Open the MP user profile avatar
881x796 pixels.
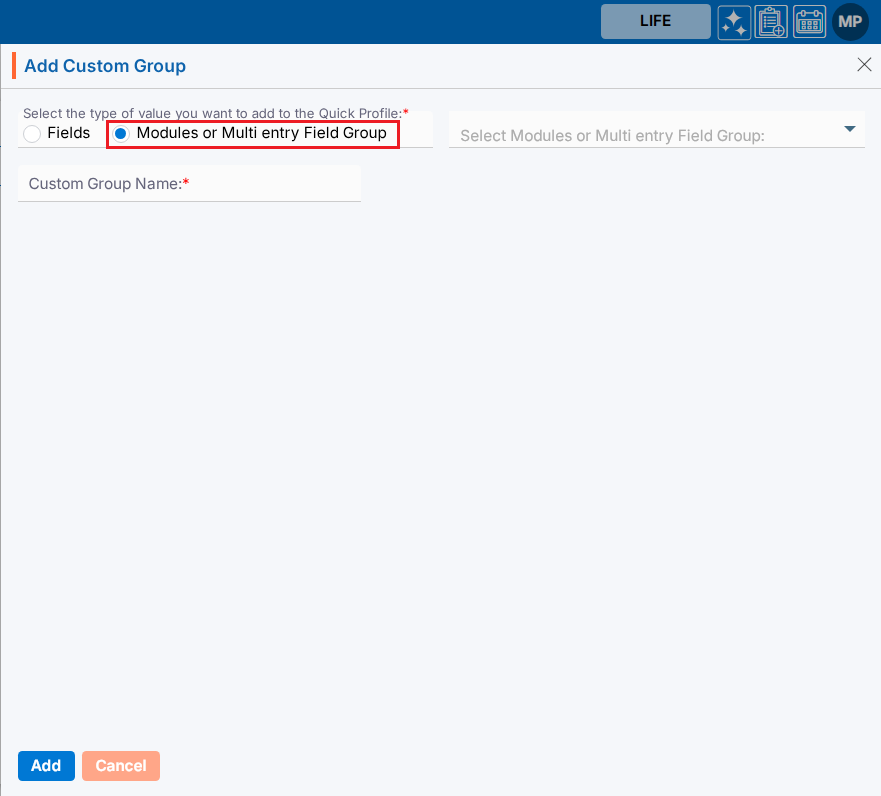850,21
